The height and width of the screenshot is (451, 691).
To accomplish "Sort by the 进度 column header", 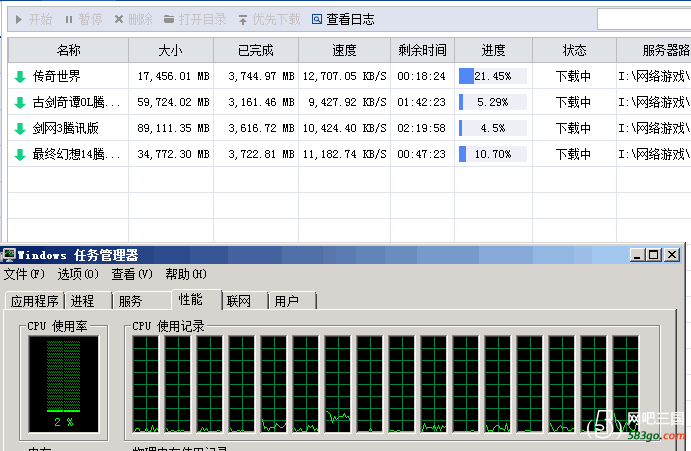I will tap(493, 50).
